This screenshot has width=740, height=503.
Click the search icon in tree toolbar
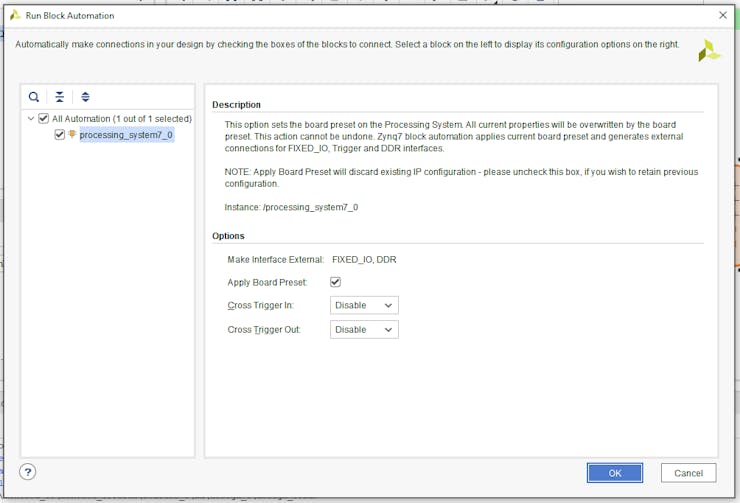point(34,97)
